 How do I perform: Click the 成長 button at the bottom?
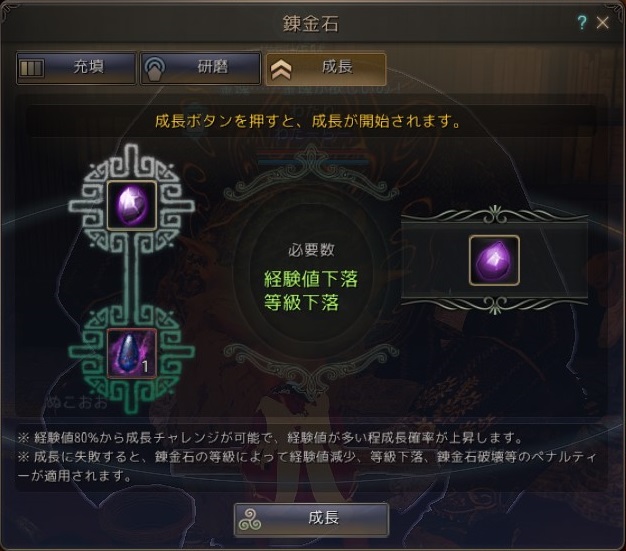tap(311, 519)
